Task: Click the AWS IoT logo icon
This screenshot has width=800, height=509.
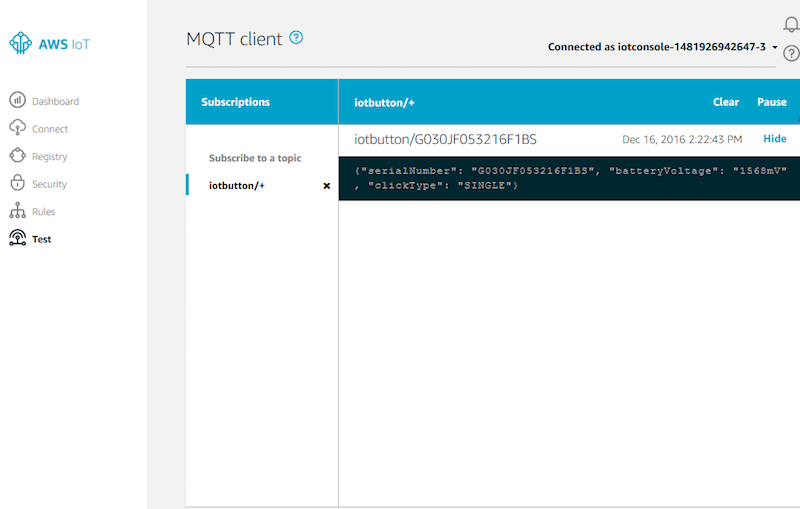Action: click(x=20, y=43)
